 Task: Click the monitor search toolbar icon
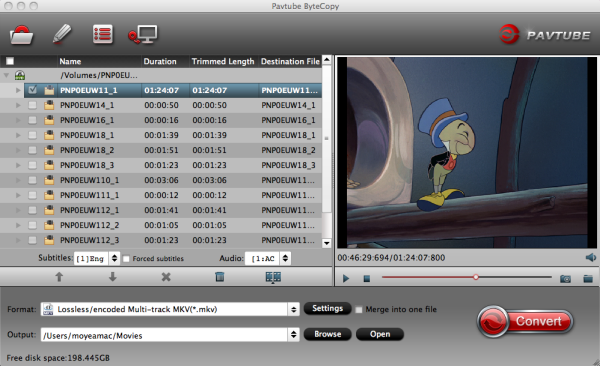(143, 34)
